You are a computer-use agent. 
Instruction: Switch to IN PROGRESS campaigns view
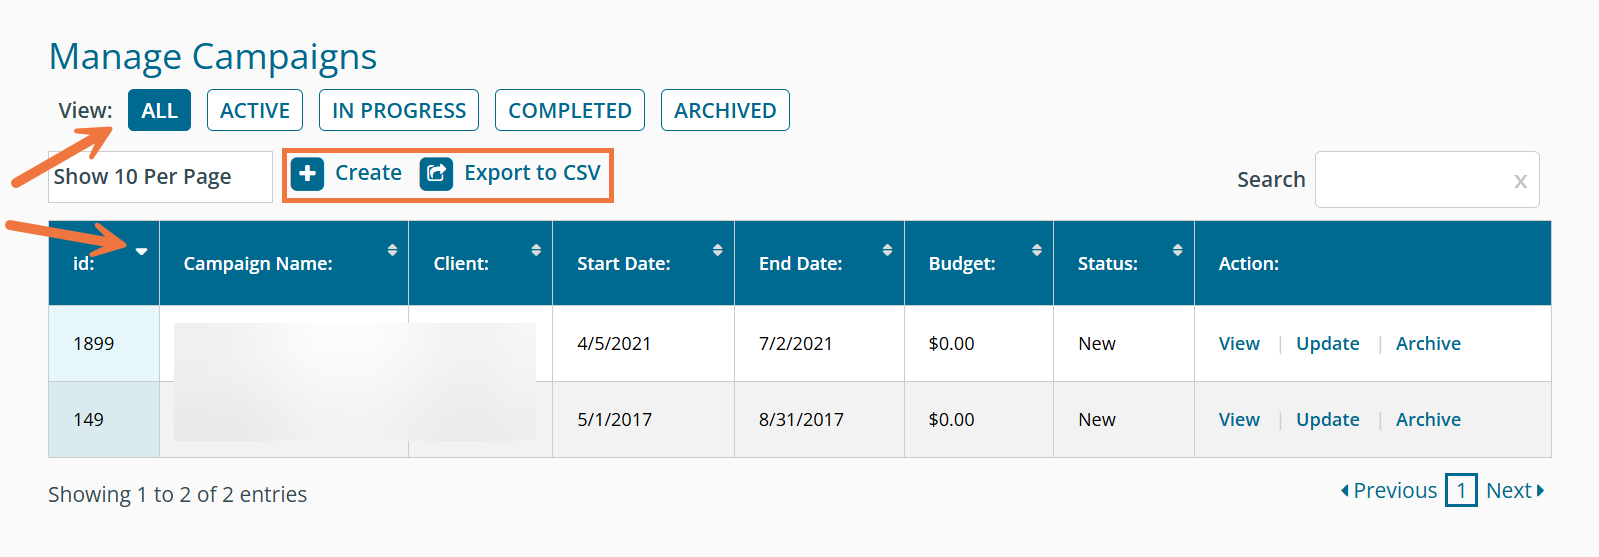pos(399,110)
